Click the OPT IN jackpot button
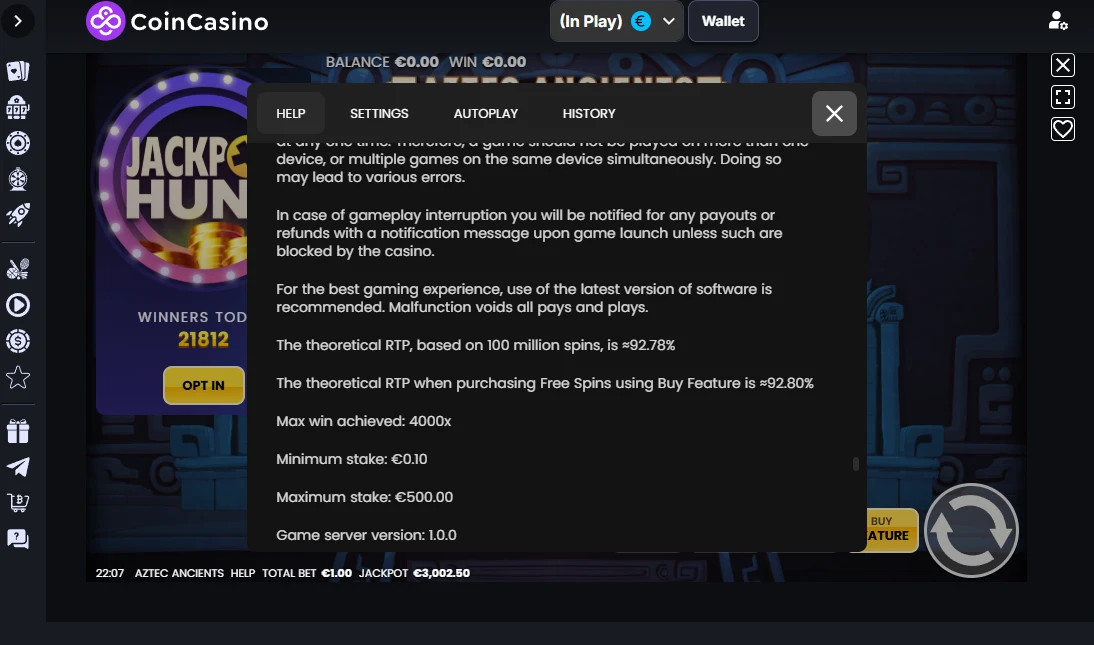 click(204, 385)
